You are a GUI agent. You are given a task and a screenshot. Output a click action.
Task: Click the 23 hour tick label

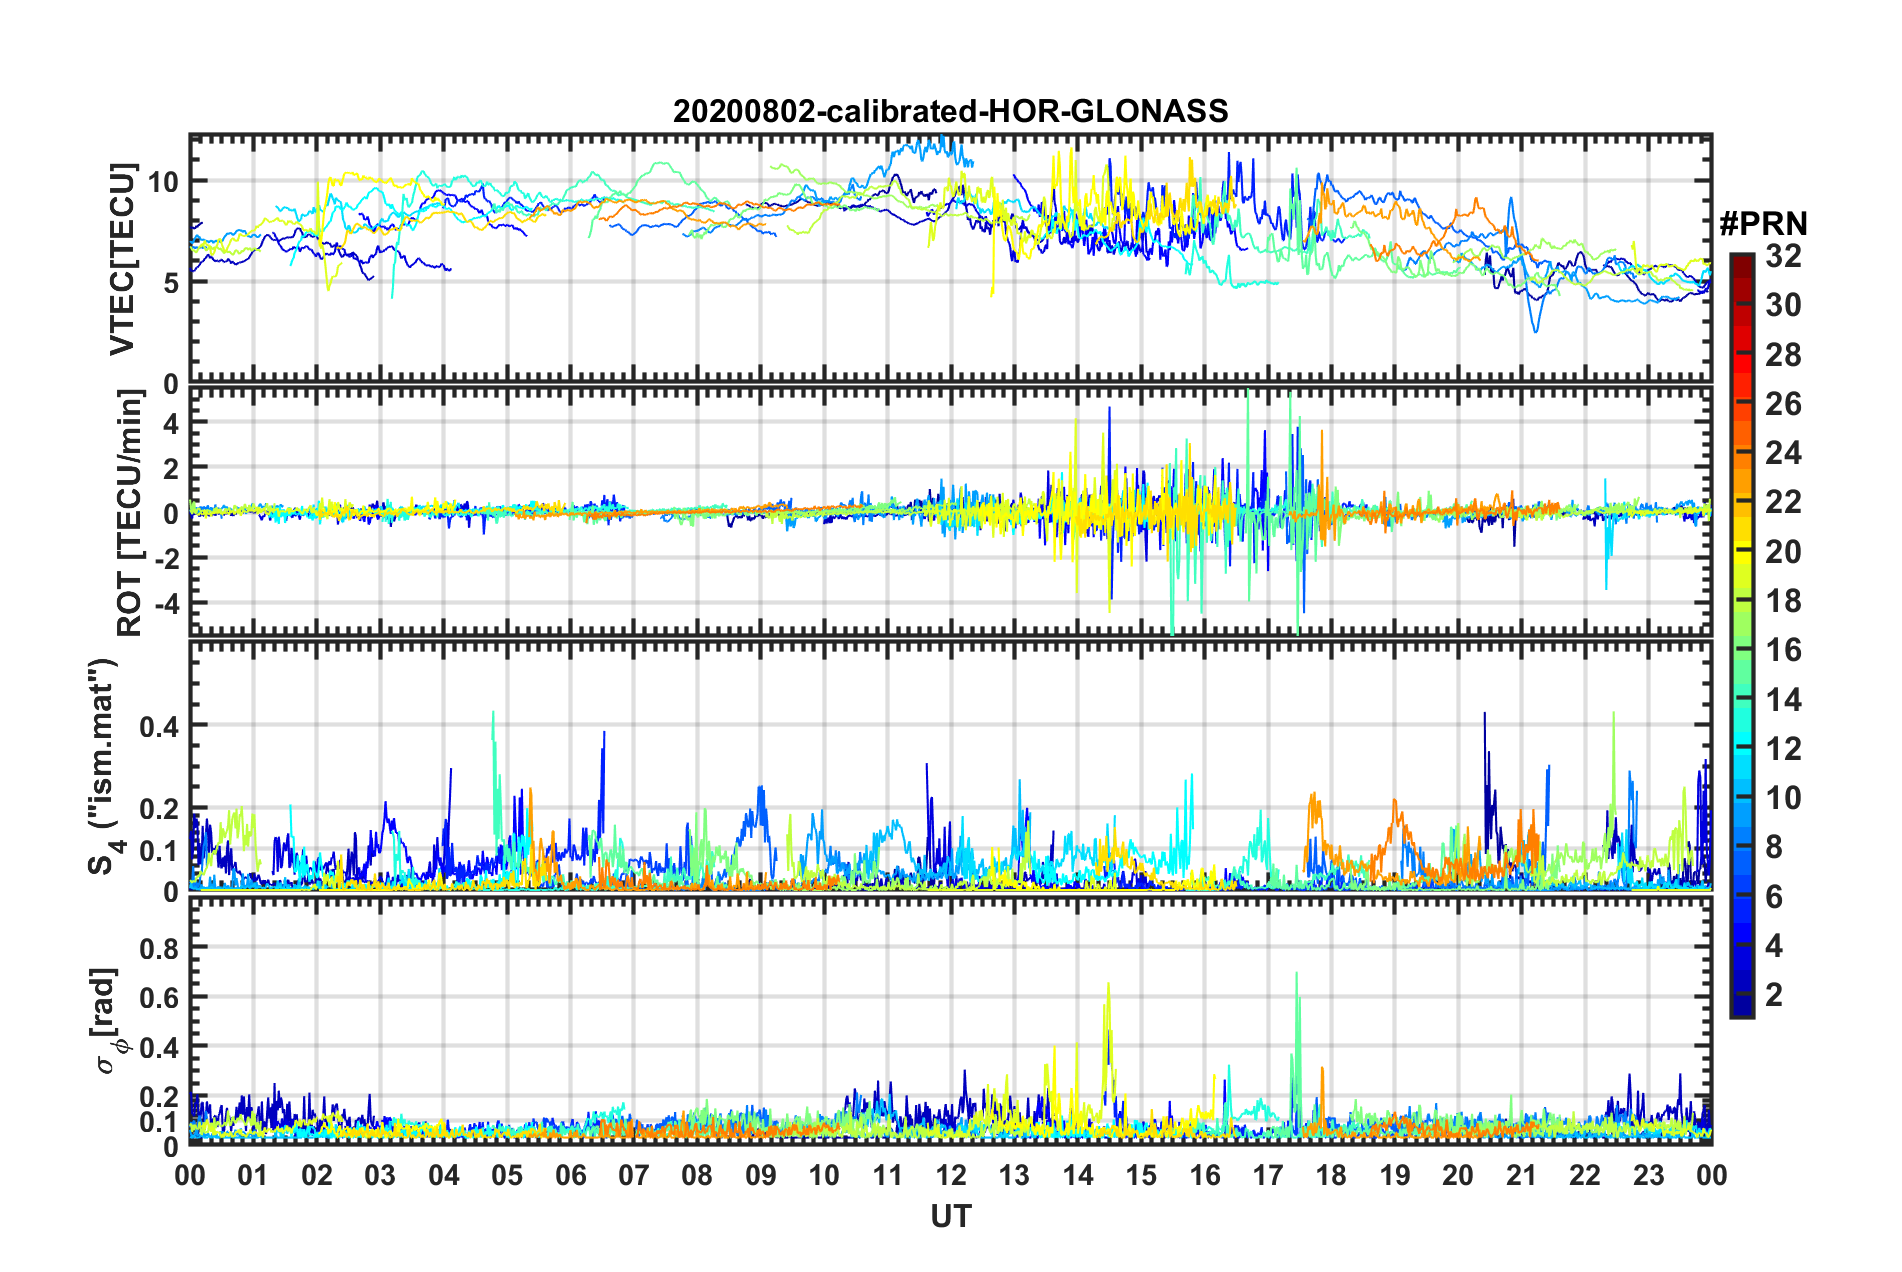pyautogui.click(x=1648, y=1175)
